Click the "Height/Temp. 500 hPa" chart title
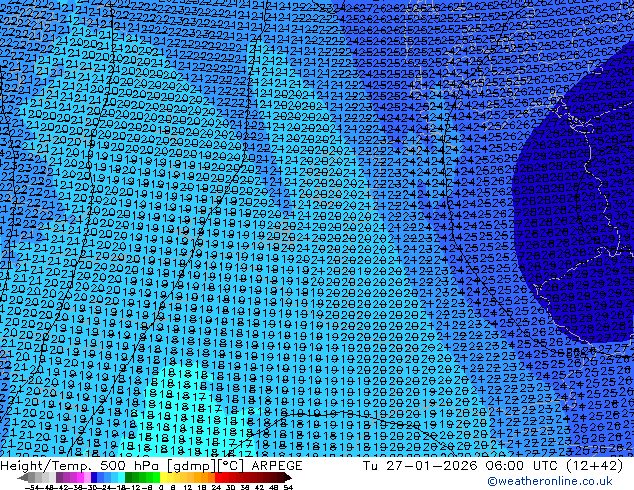 click(x=81, y=465)
